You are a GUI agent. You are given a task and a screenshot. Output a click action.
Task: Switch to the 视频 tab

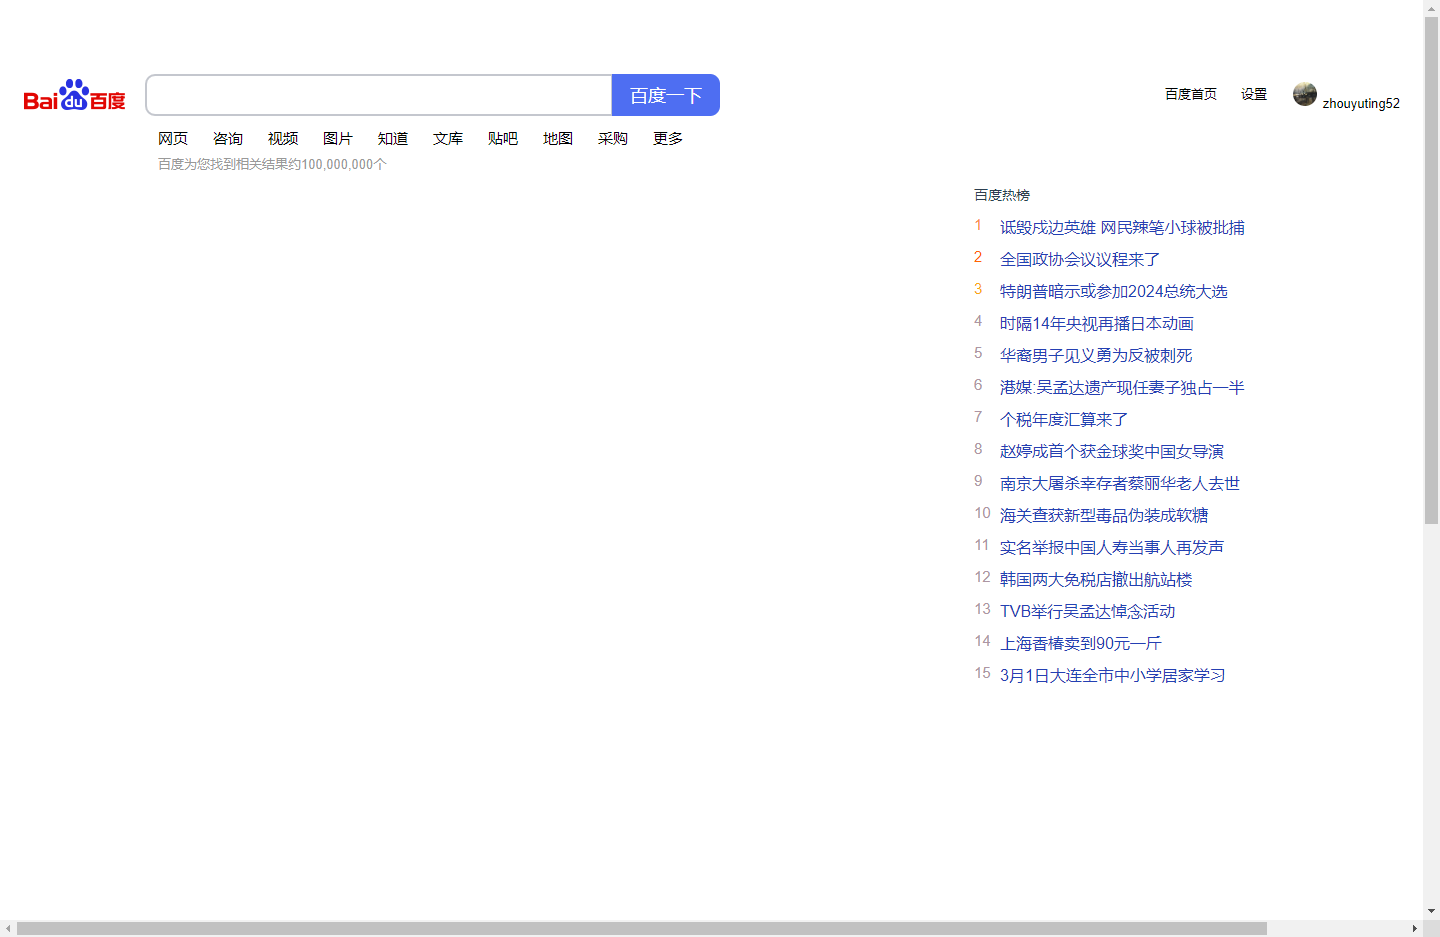(283, 138)
